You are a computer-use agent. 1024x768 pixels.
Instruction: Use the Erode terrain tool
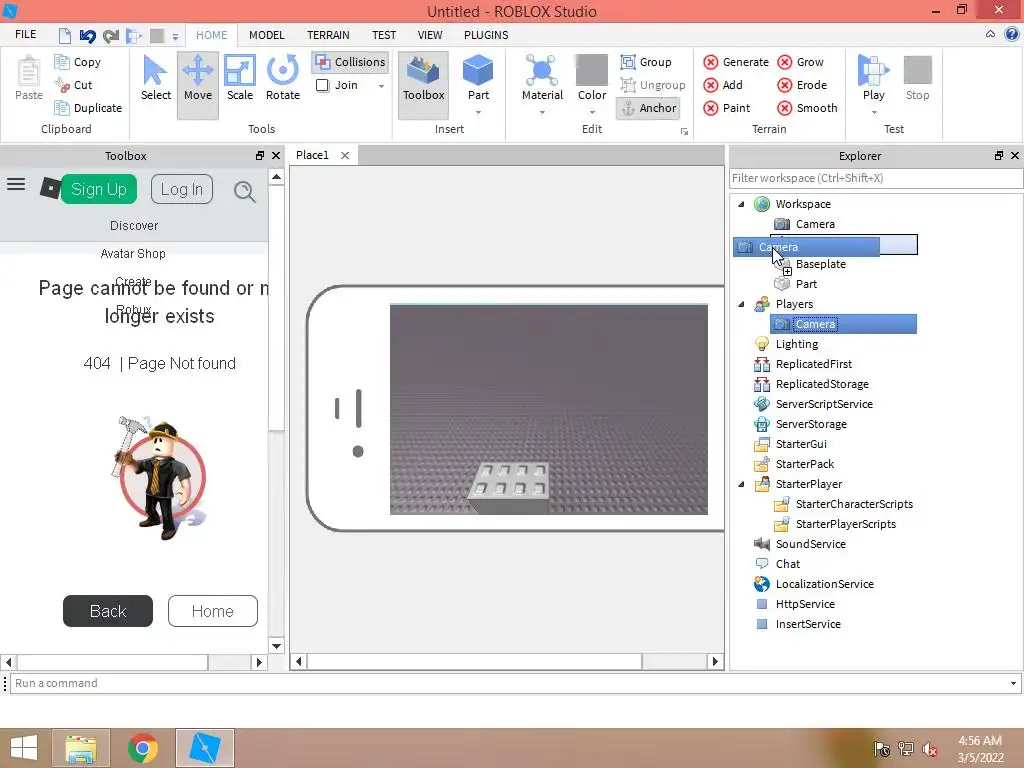(802, 85)
